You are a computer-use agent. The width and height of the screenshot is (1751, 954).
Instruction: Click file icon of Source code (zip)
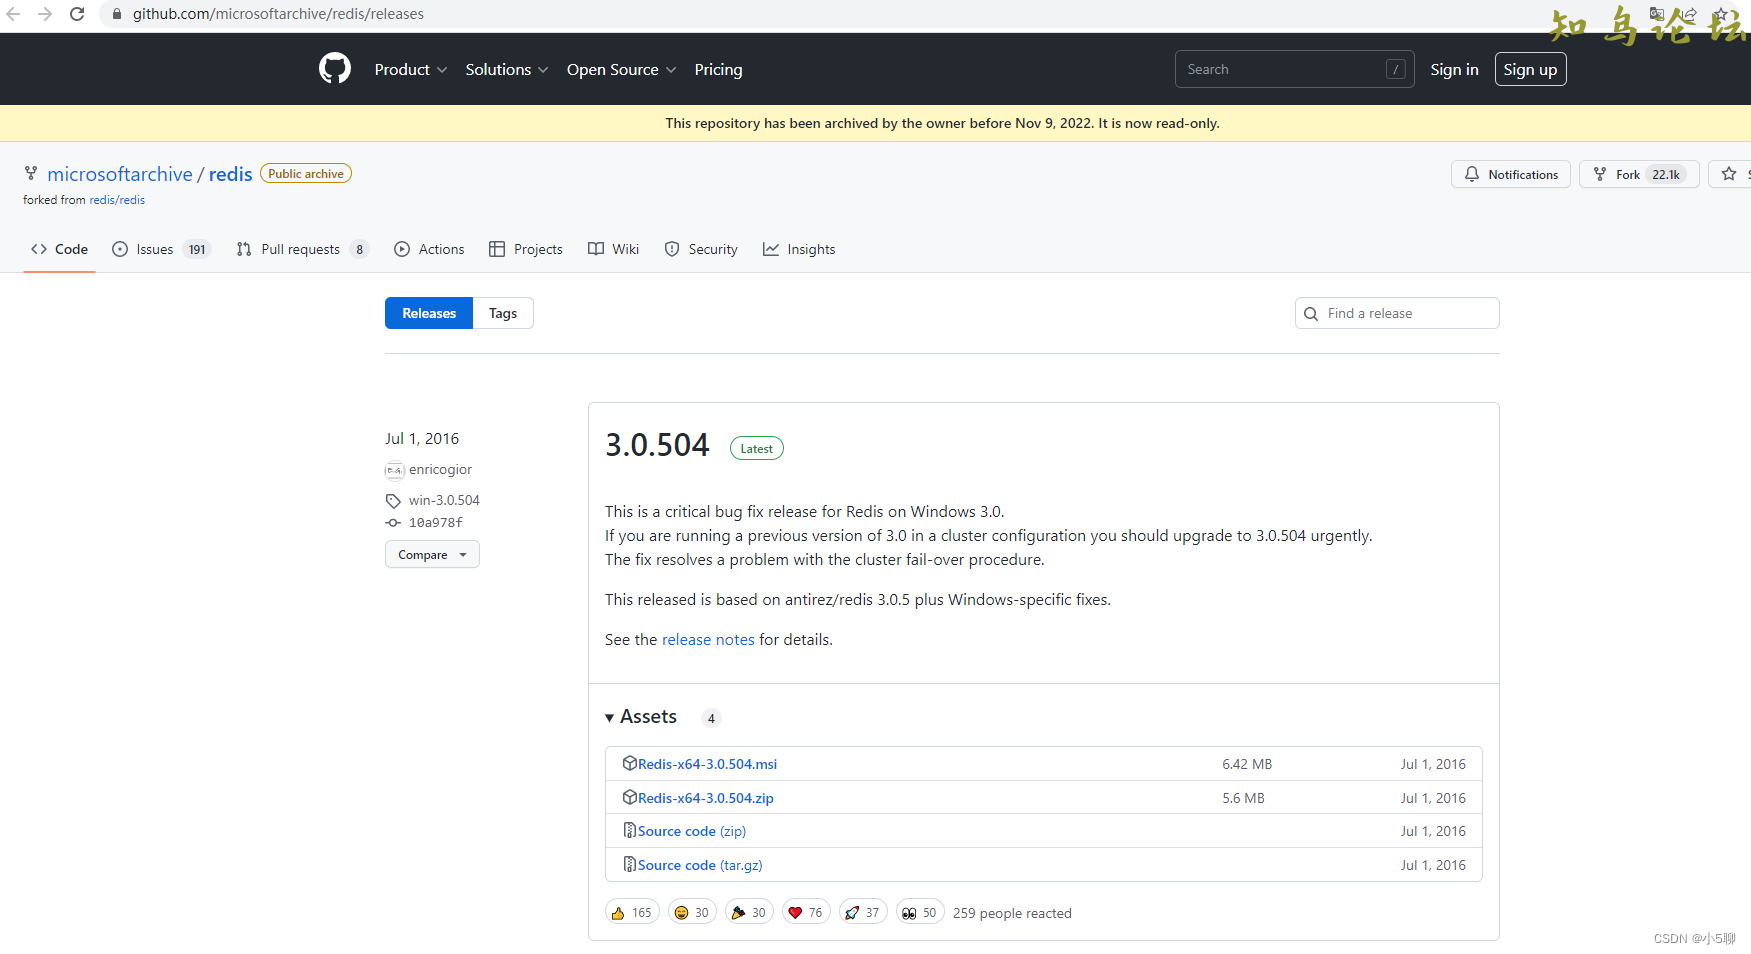[x=629, y=830]
